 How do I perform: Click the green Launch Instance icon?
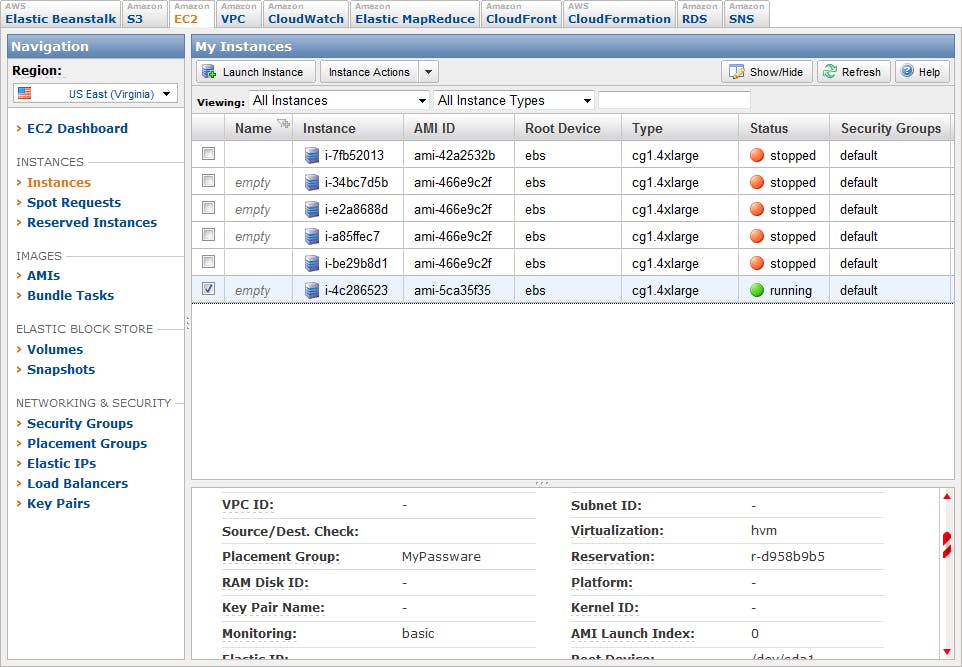point(207,71)
